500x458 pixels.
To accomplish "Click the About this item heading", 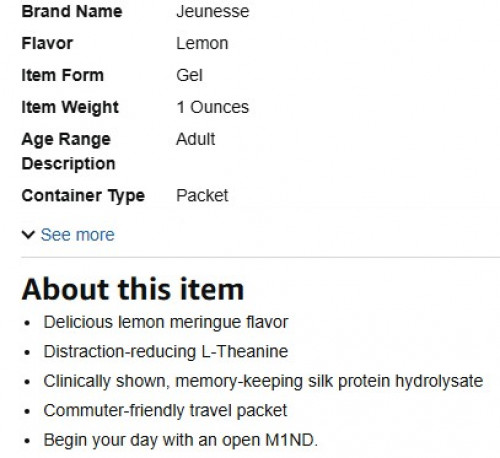I will pos(133,289).
